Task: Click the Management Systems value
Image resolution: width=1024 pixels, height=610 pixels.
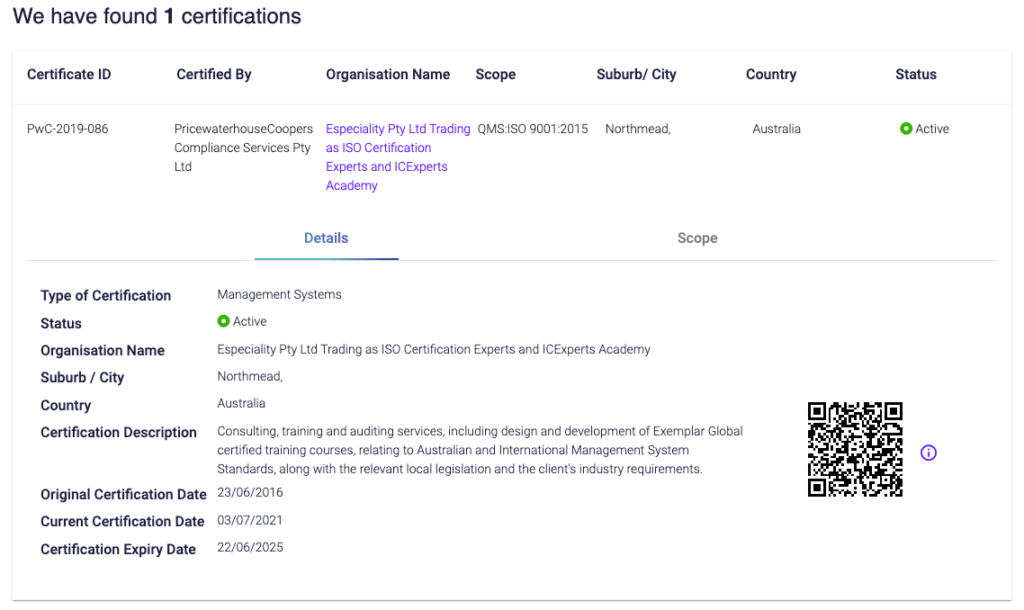Action: click(280, 295)
